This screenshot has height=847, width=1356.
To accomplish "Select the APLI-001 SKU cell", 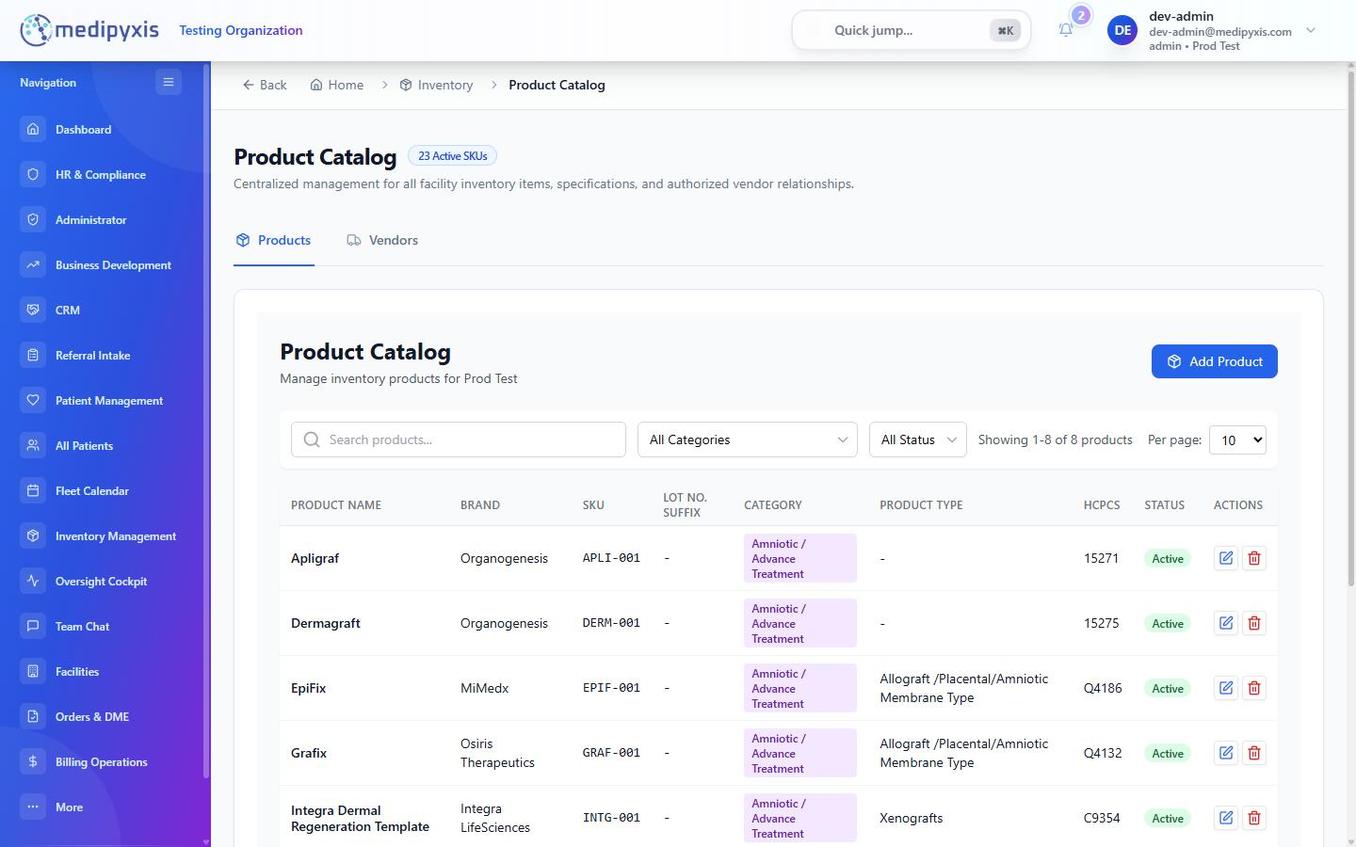I will 611,558.
